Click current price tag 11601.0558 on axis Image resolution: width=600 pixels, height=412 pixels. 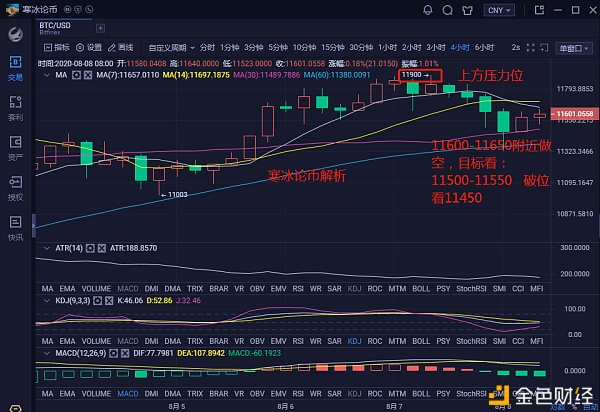click(574, 114)
